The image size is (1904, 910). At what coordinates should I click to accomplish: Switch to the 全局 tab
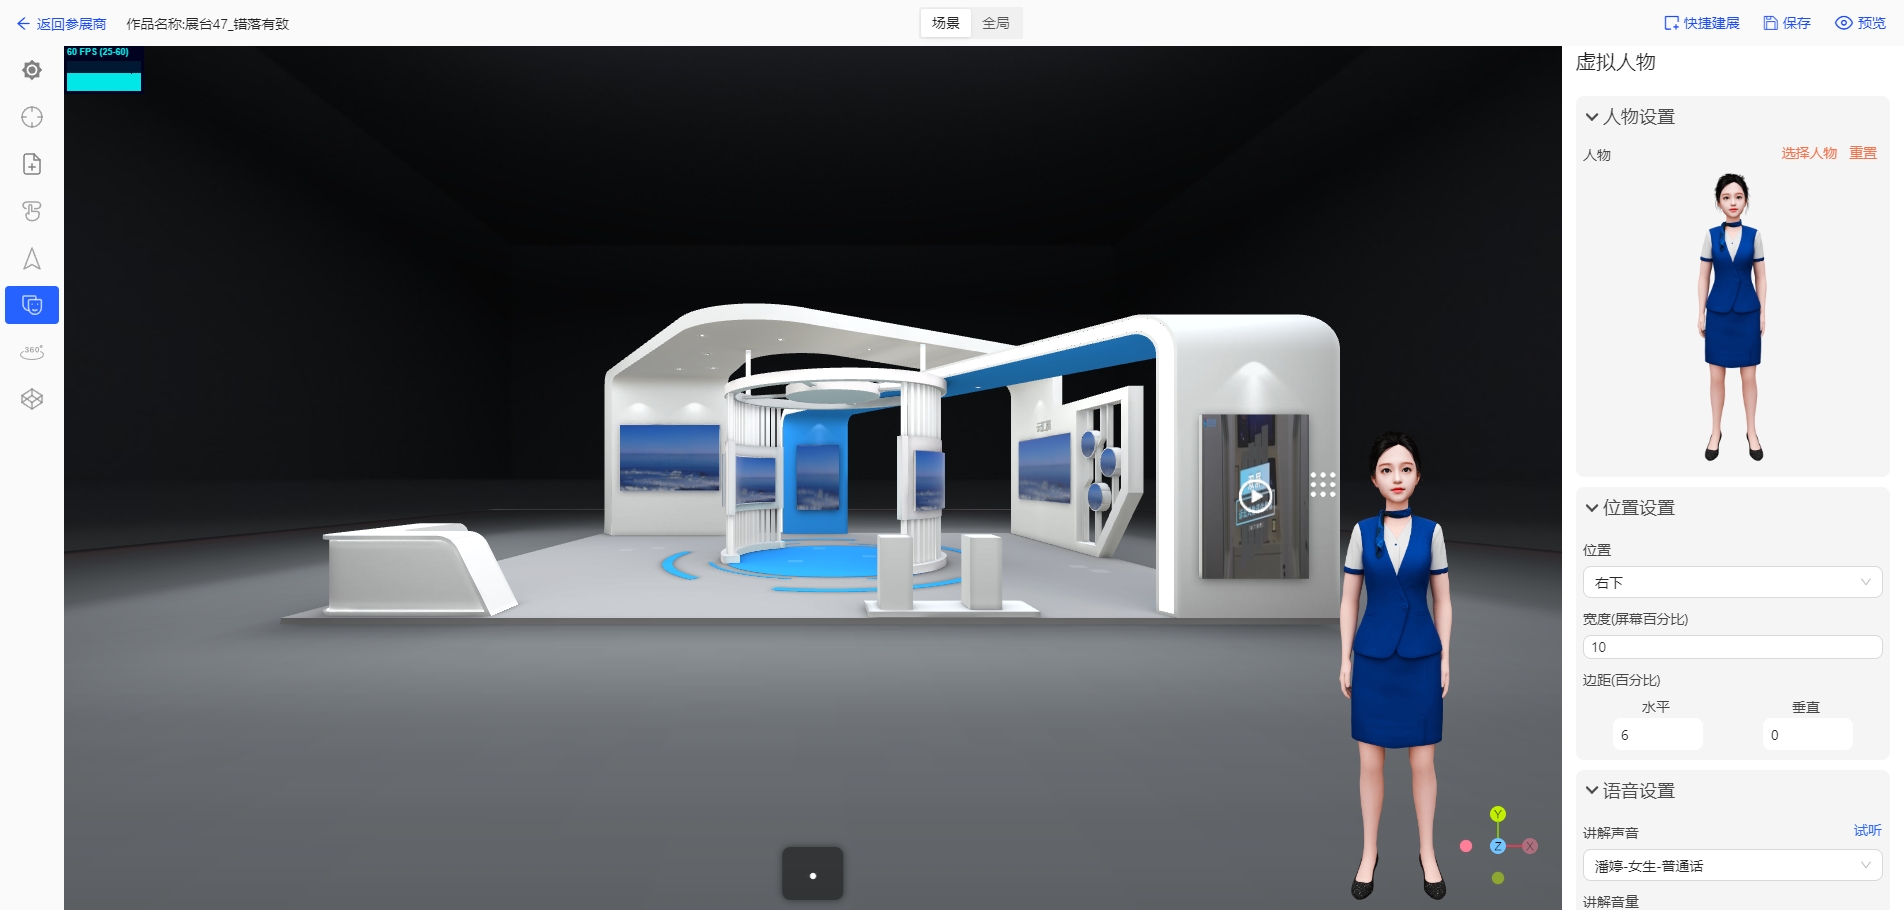(996, 22)
